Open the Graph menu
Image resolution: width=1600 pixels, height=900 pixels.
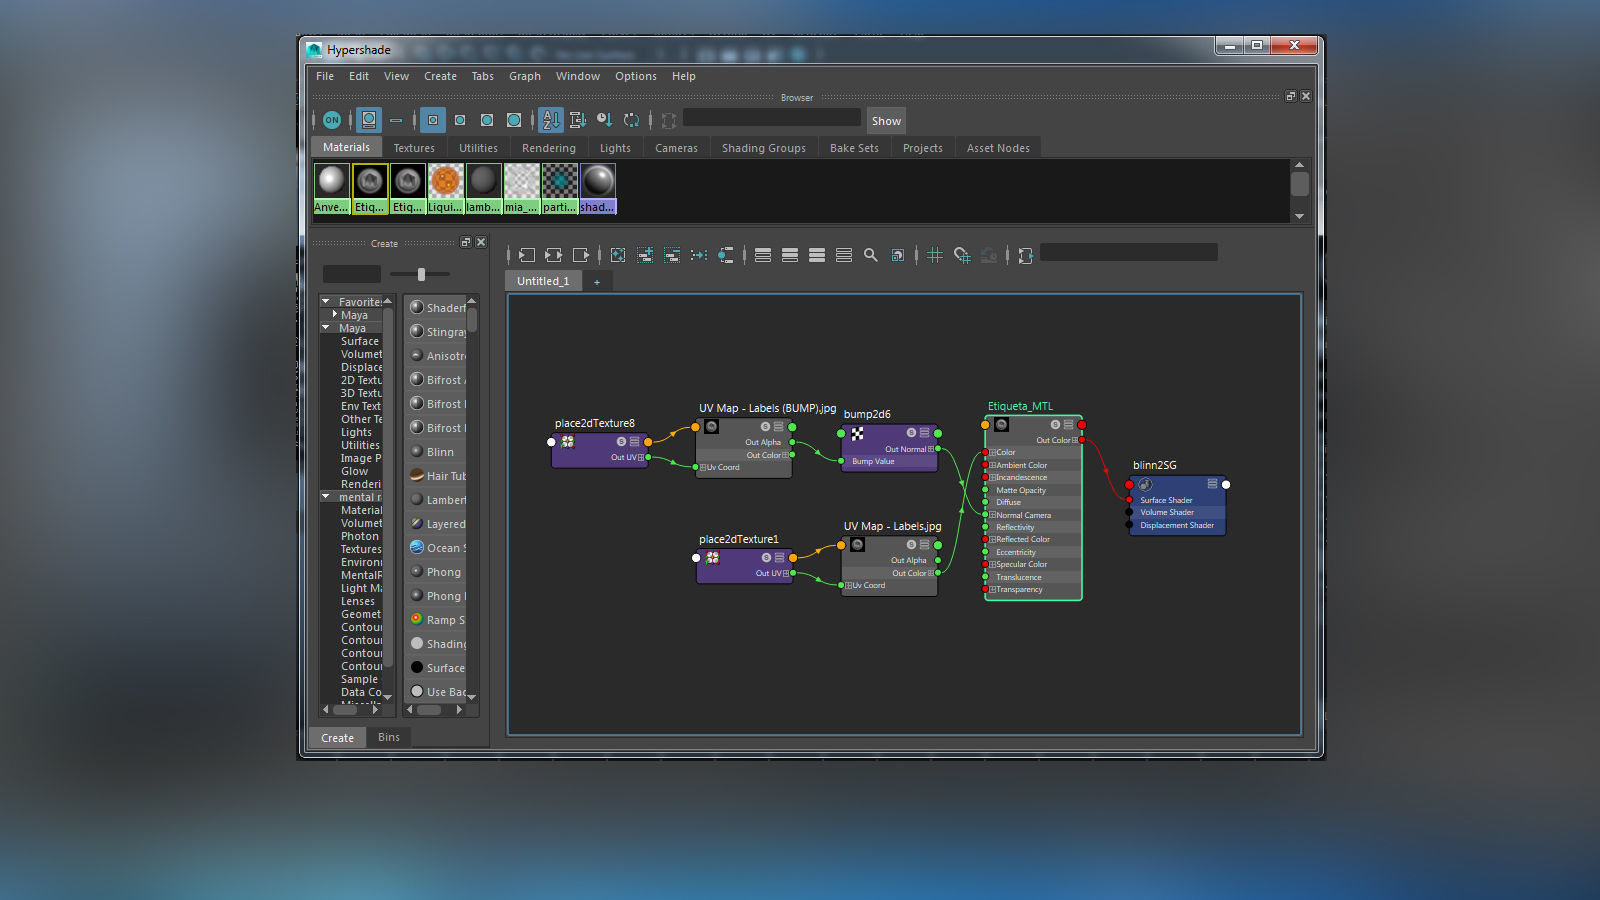(x=525, y=76)
